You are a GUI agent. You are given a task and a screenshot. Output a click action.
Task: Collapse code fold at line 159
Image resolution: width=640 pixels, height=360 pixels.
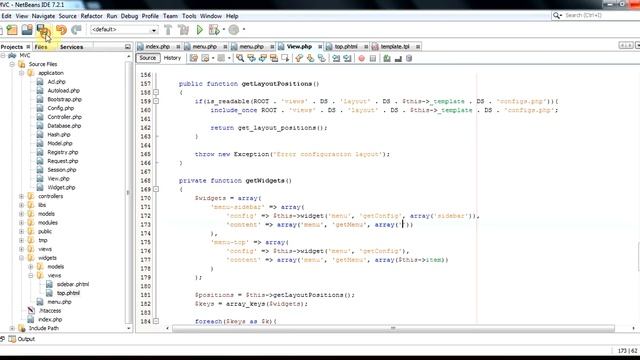[x=156, y=101]
